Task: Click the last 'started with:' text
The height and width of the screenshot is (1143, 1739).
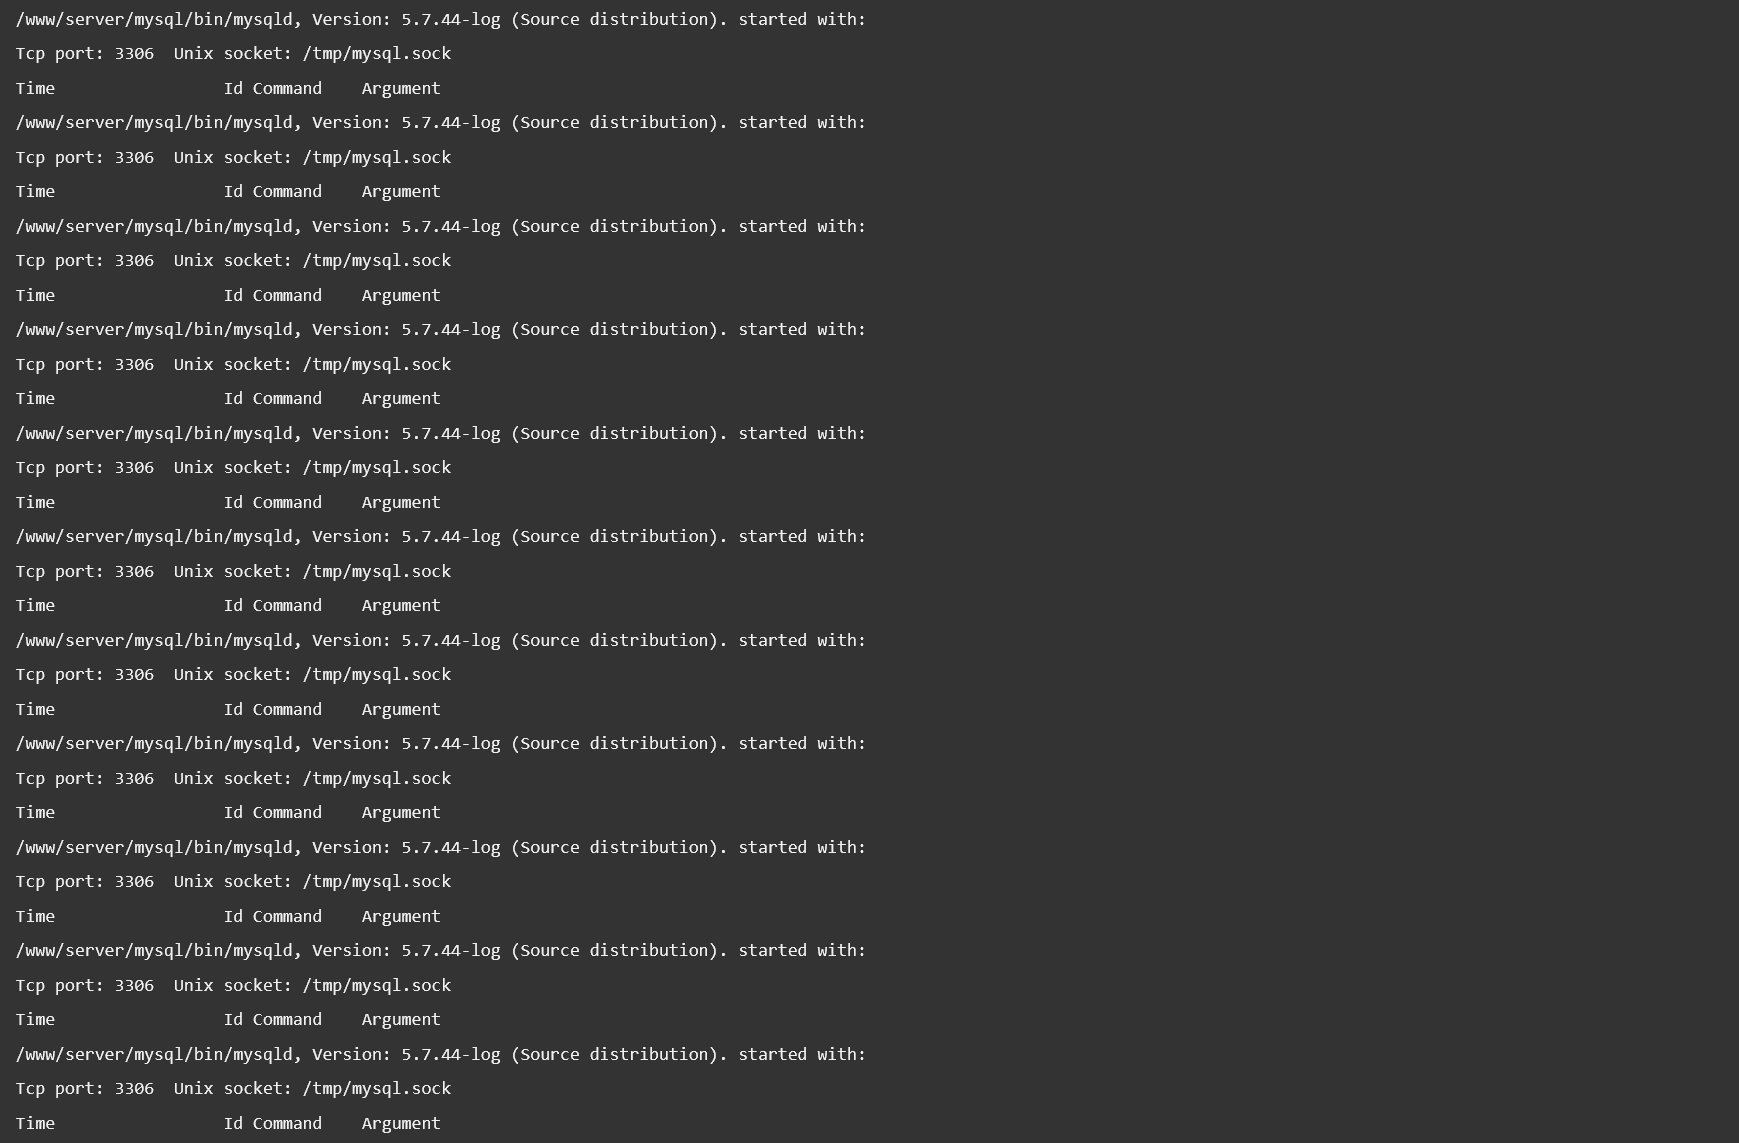Action: point(802,1055)
